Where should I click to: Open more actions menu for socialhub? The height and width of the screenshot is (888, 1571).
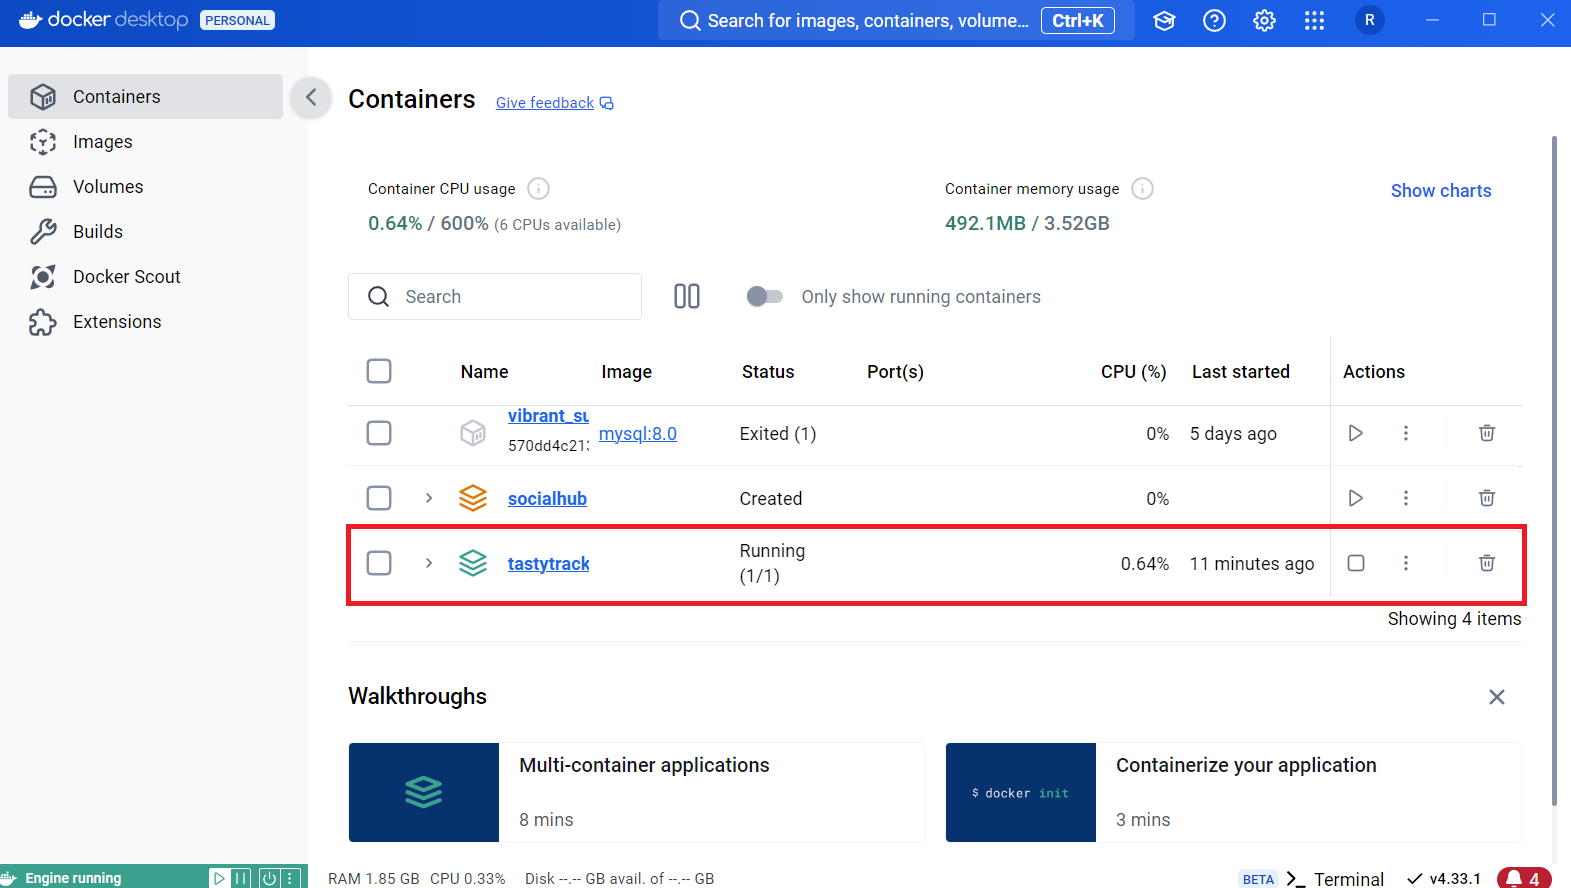click(1406, 498)
